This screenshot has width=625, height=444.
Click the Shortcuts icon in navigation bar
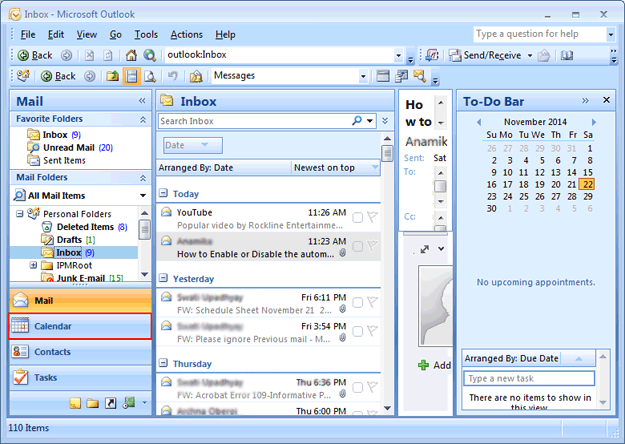coord(110,403)
